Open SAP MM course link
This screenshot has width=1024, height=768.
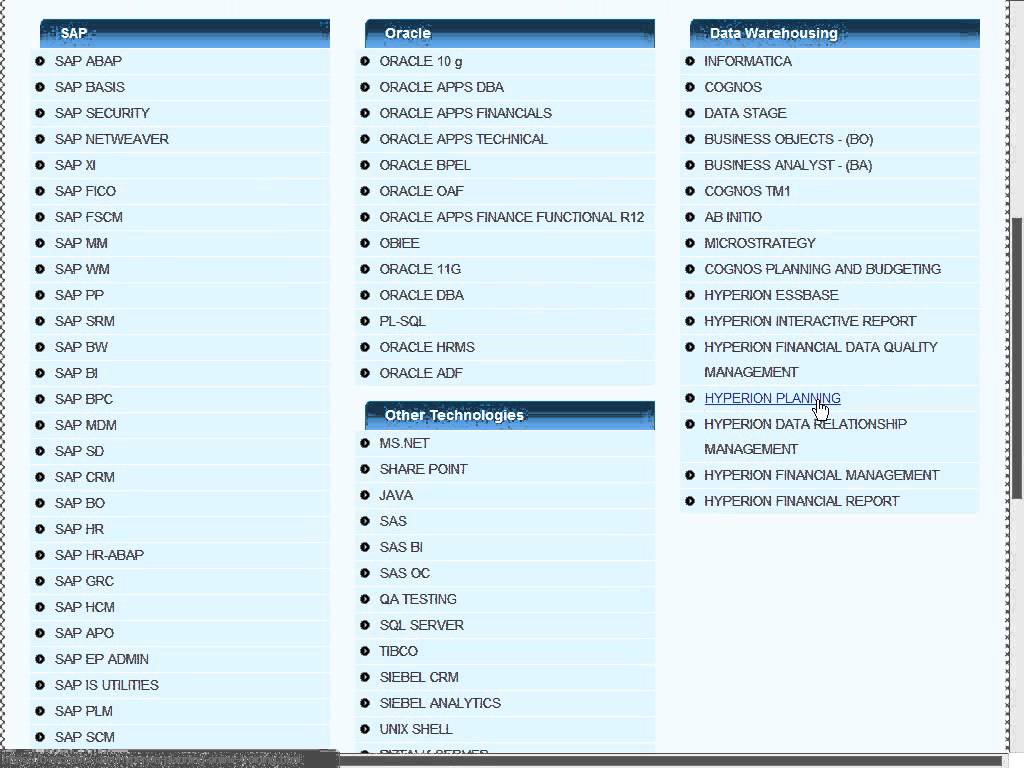point(81,244)
